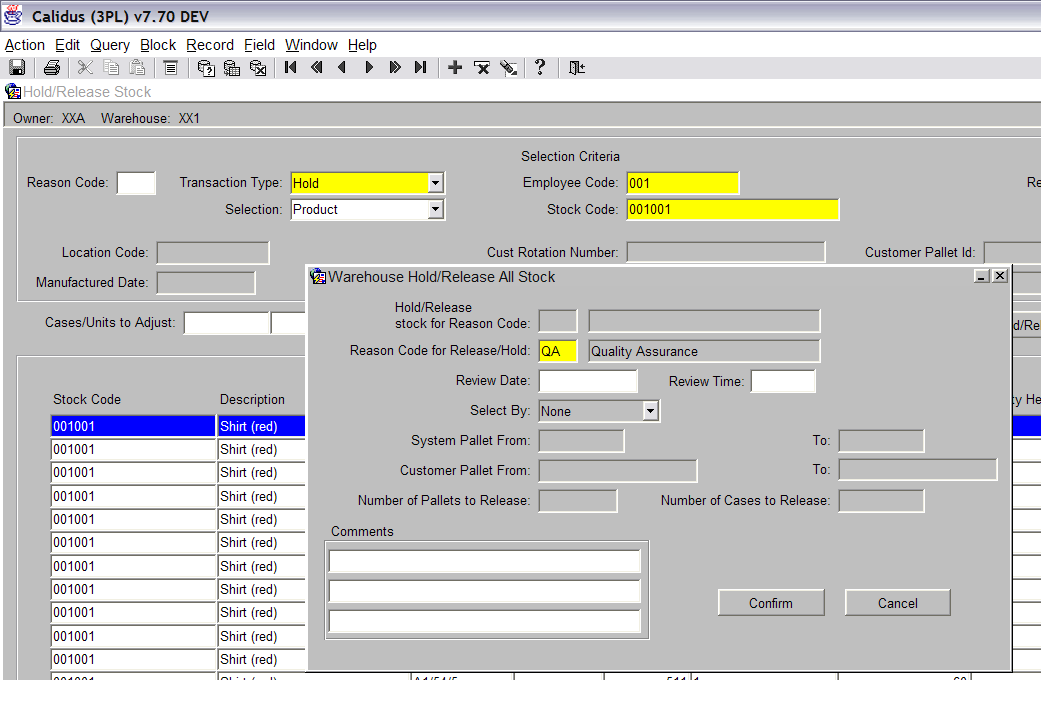Image resolution: width=1048 pixels, height=701 pixels.
Task: Click the Delete Record icon
Action: pos(482,67)
